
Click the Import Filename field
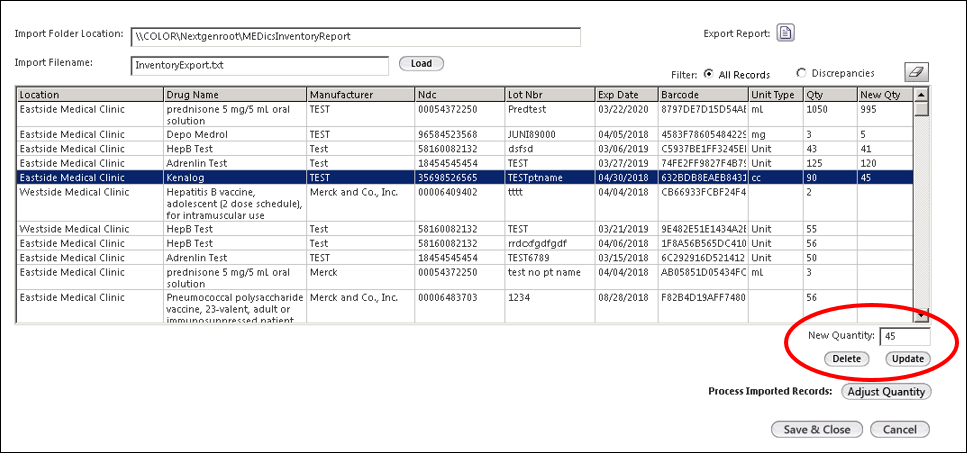(x=260, y=65)
